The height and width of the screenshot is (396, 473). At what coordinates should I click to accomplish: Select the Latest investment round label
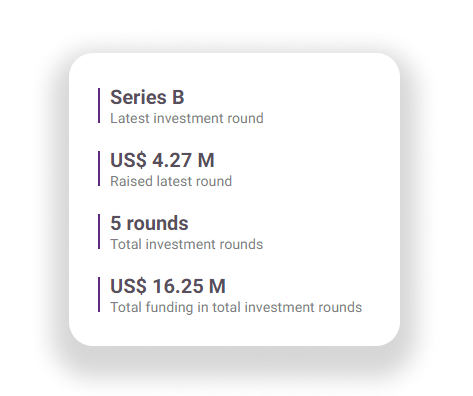click(x=187, y=118)
